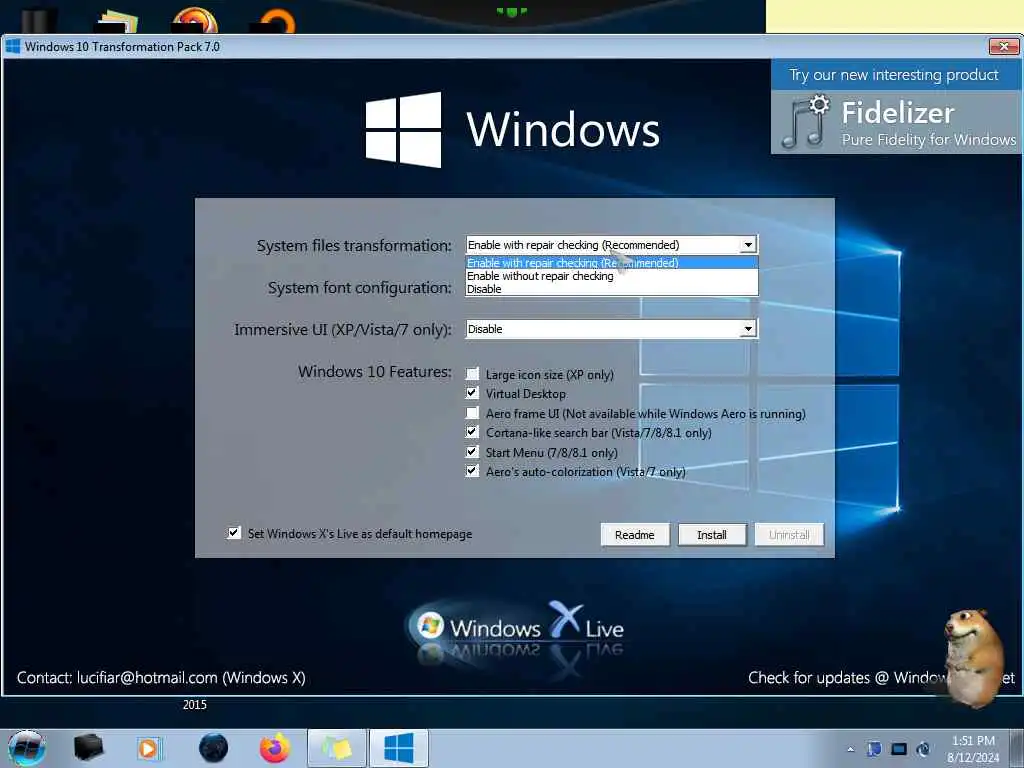Viewport: 1024px width, 768px height.
Task: Open the Readme button
Action: point(635,535)
